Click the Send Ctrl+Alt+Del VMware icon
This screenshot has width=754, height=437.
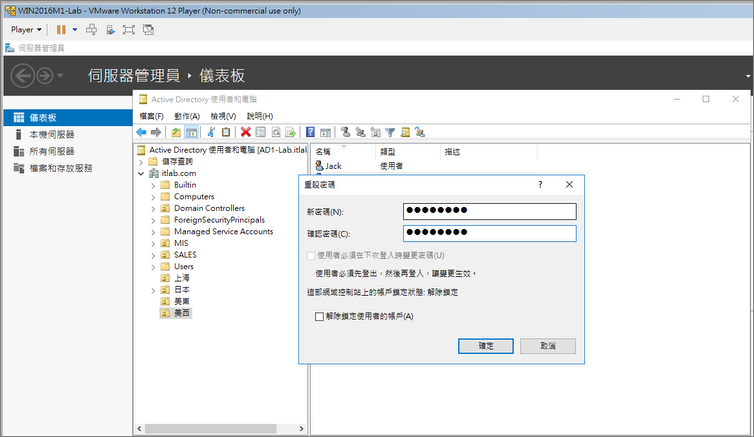91,30
